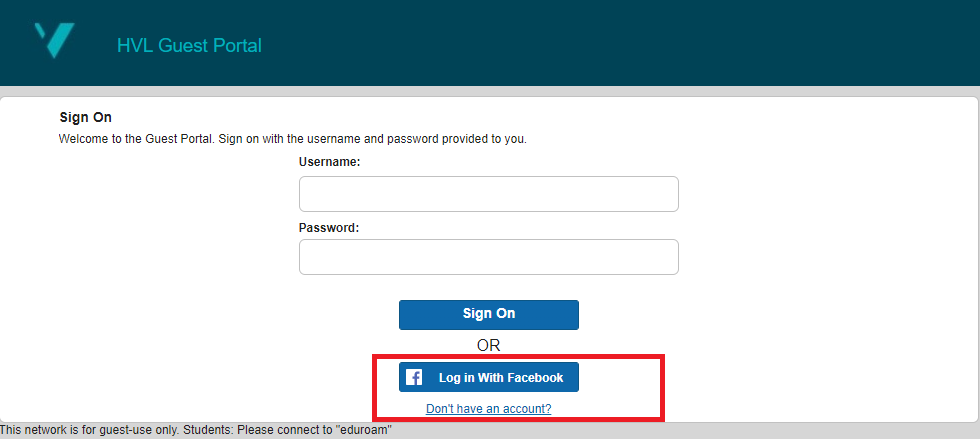Click the Username label
This screenshot has width=980, height=439.
(329, 161)
